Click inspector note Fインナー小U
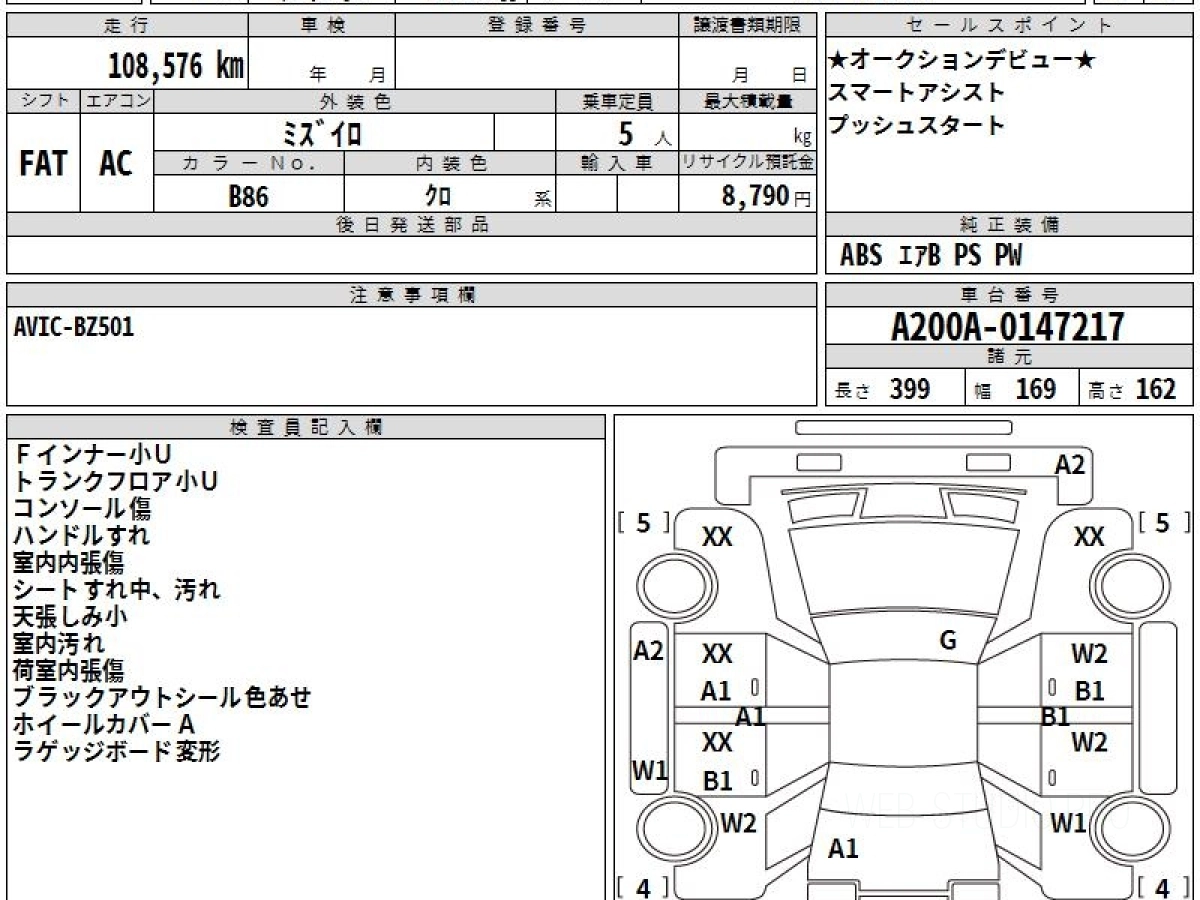The height and width of the screenshot is (900, 1200). (93, 455)
